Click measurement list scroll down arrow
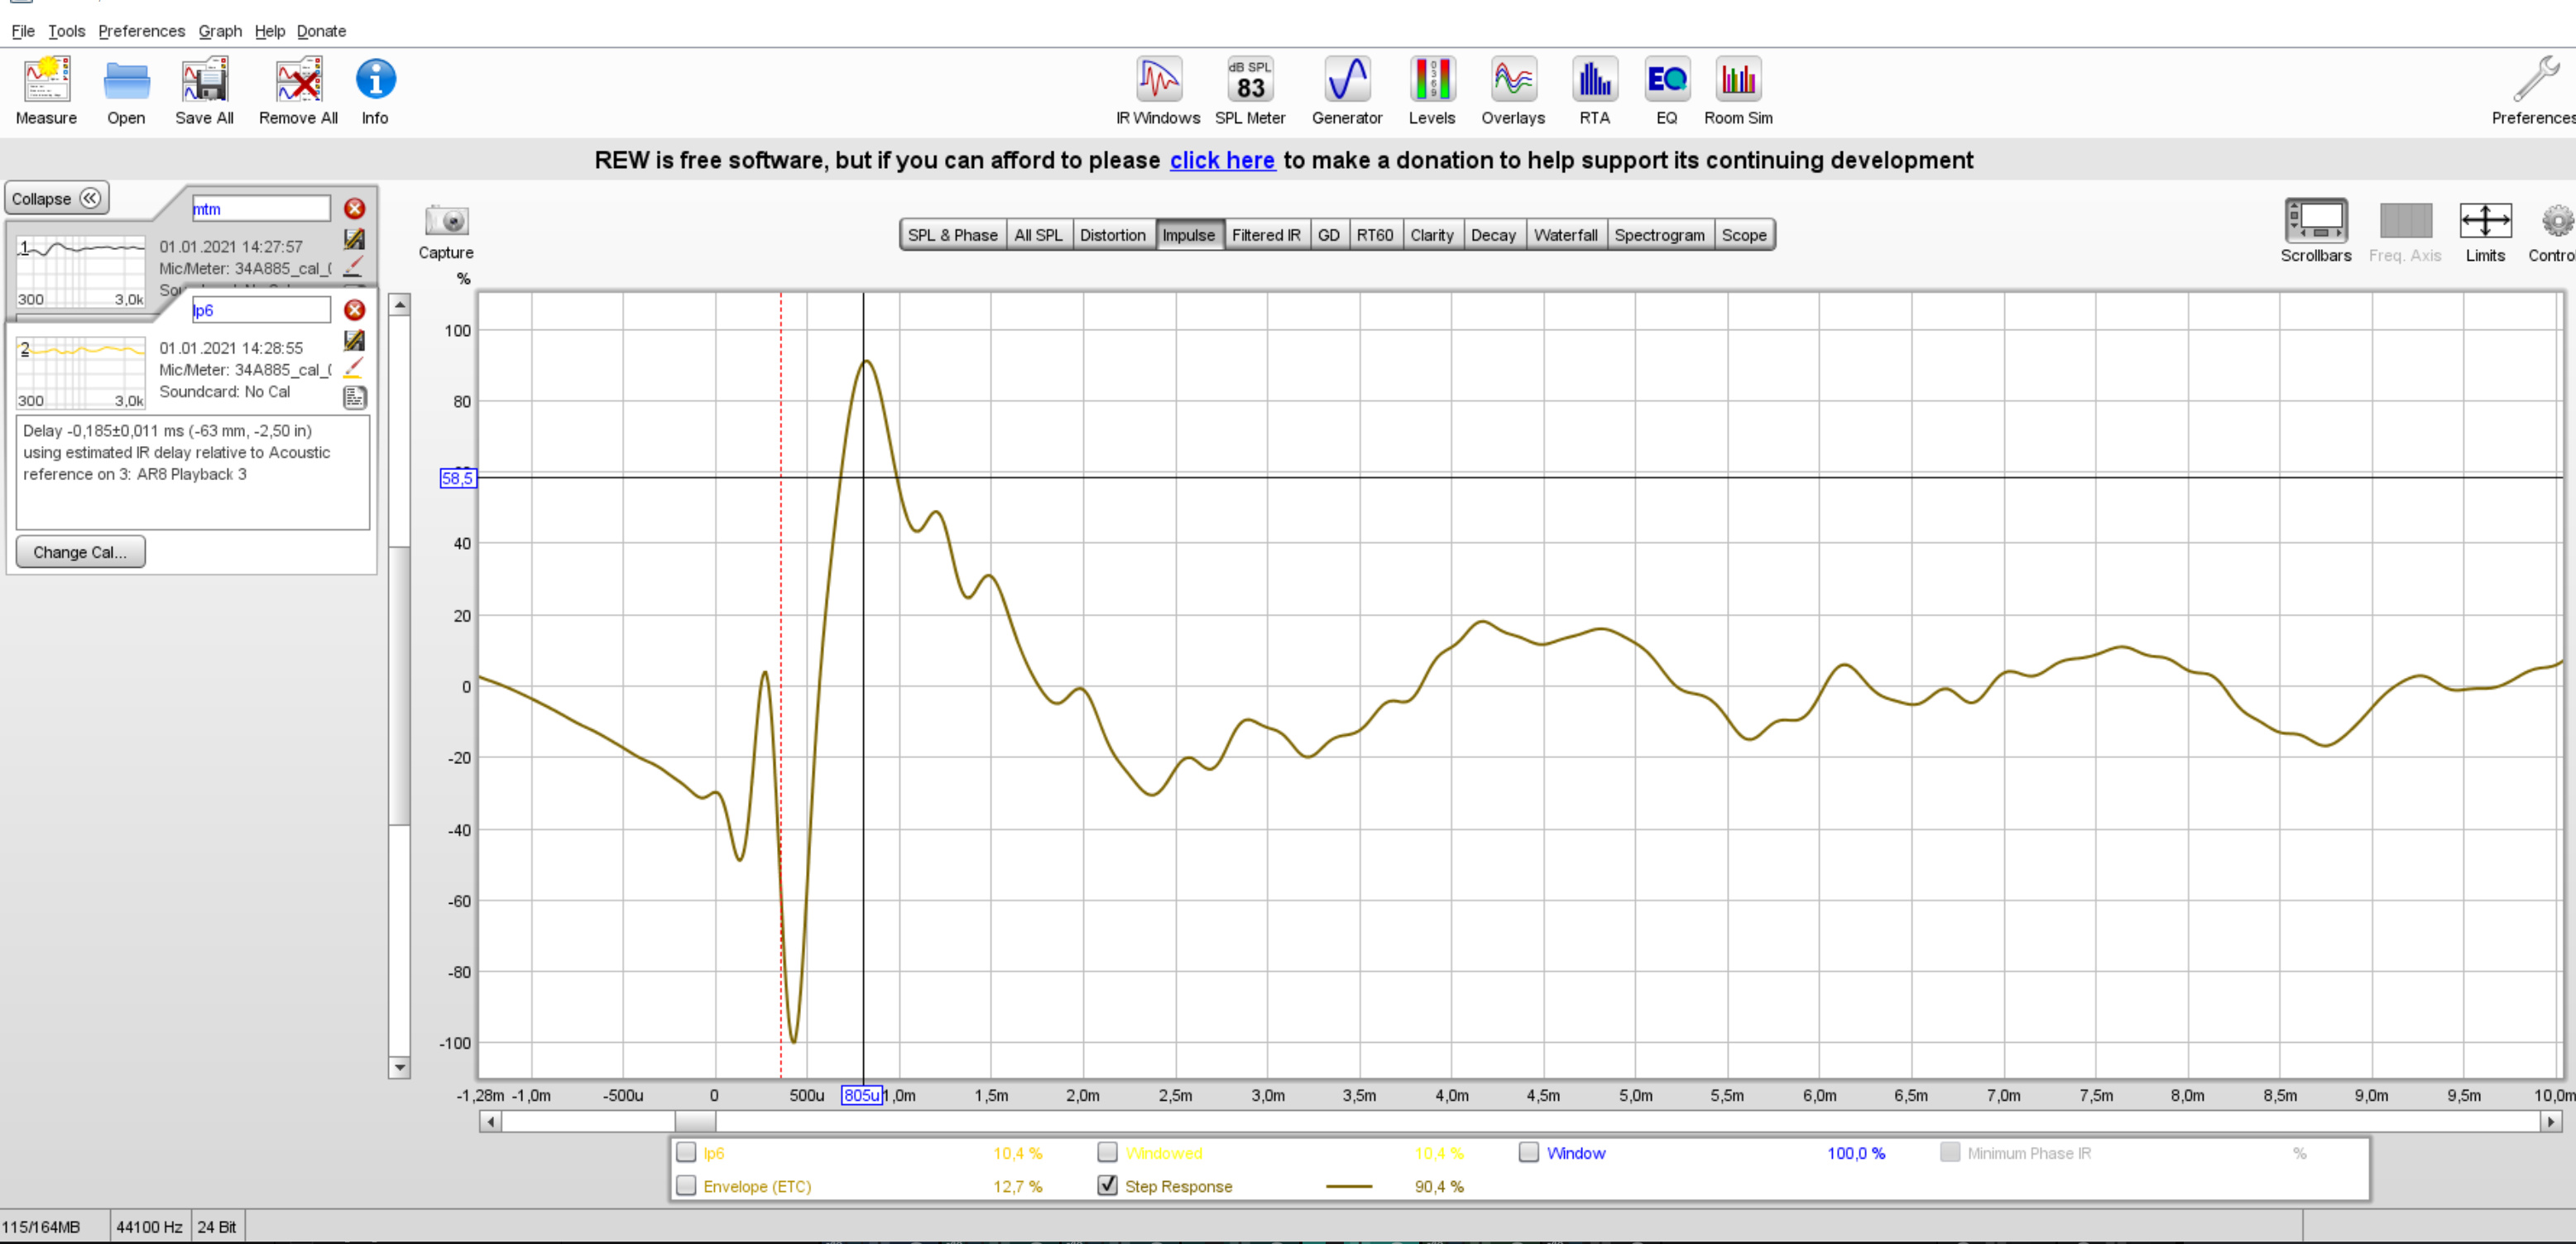The width and height of the screenshot is (2576, 1244). [x=399, y=1066]
